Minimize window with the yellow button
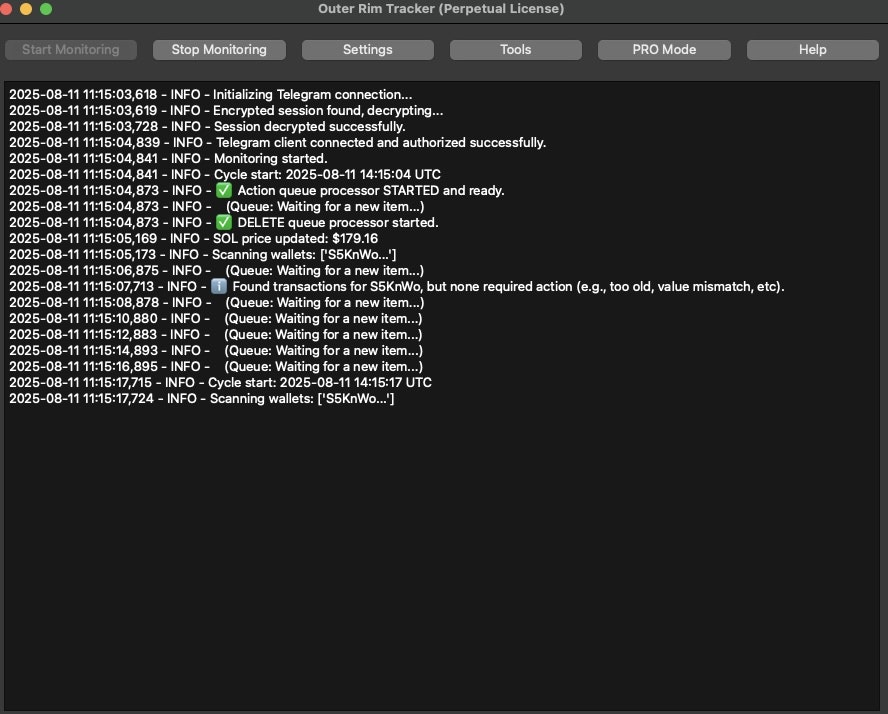The image size is (888, 714). [26, 8]
